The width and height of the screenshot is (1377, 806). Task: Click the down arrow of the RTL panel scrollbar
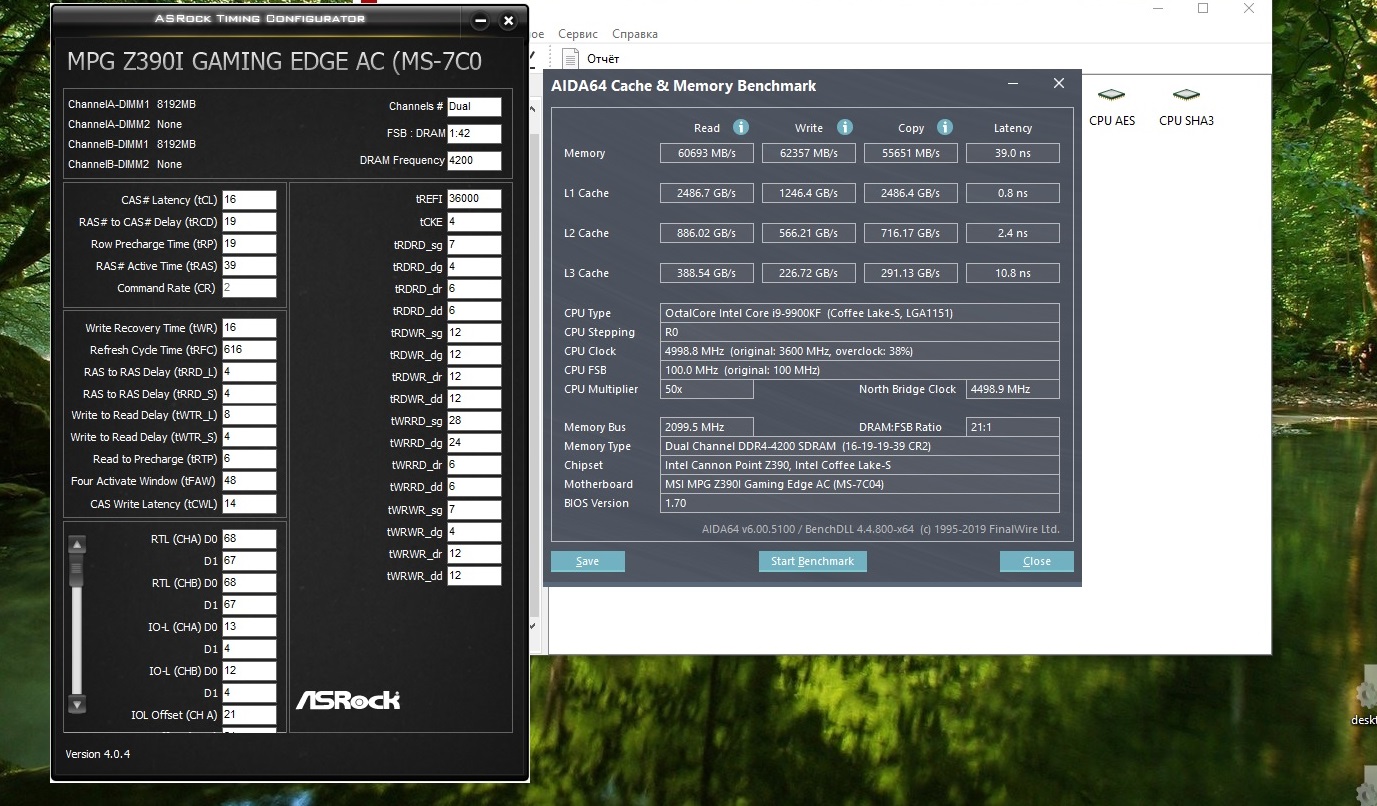click(x=77, y=703)
